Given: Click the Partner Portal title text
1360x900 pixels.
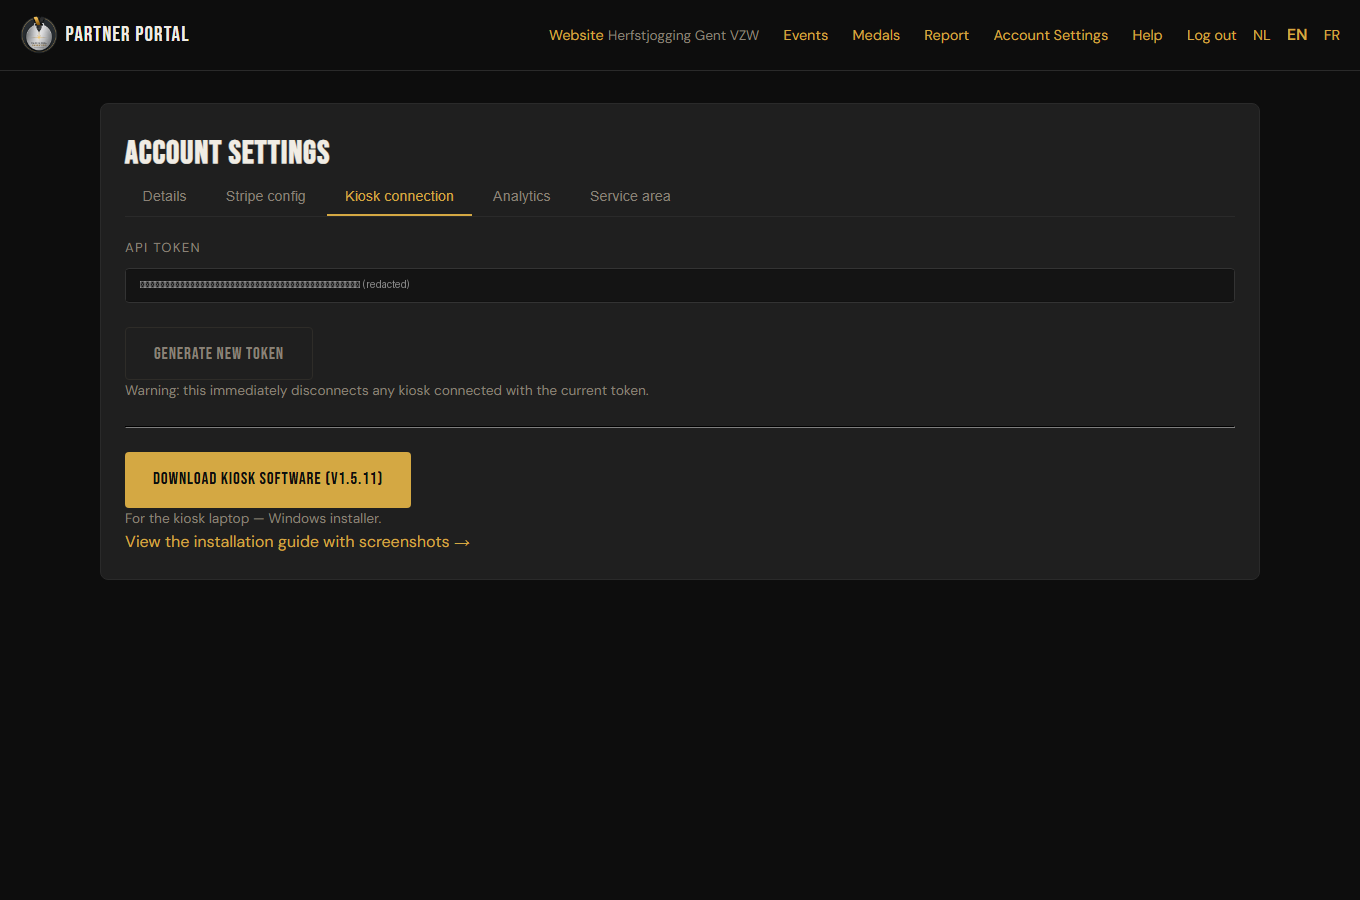Looking at the screenshot, I should (x=127, y=34).
